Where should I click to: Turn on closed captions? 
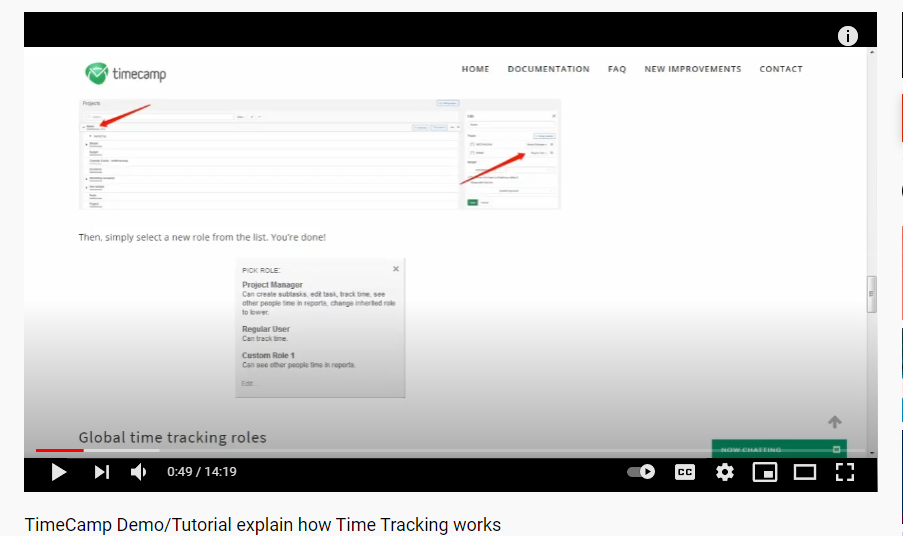click(x=685, y=472)
